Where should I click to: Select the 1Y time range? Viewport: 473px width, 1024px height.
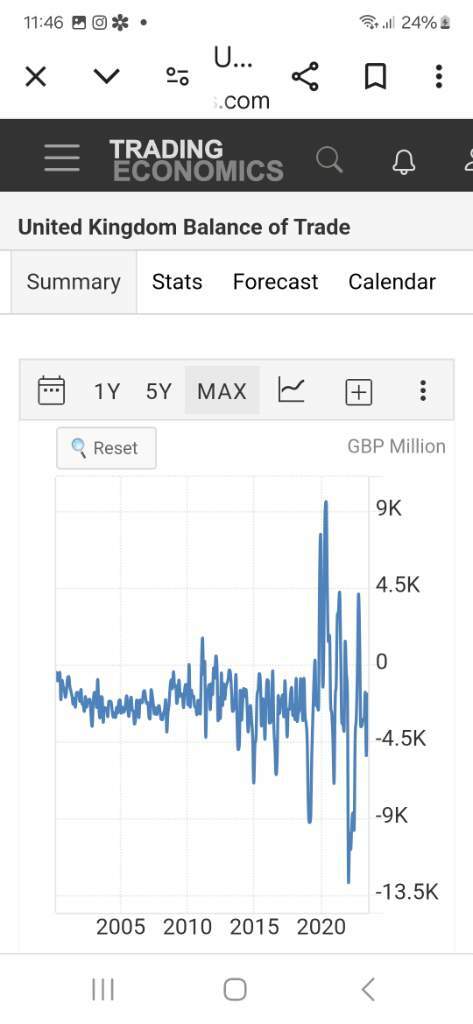click(x=106, y=391)
